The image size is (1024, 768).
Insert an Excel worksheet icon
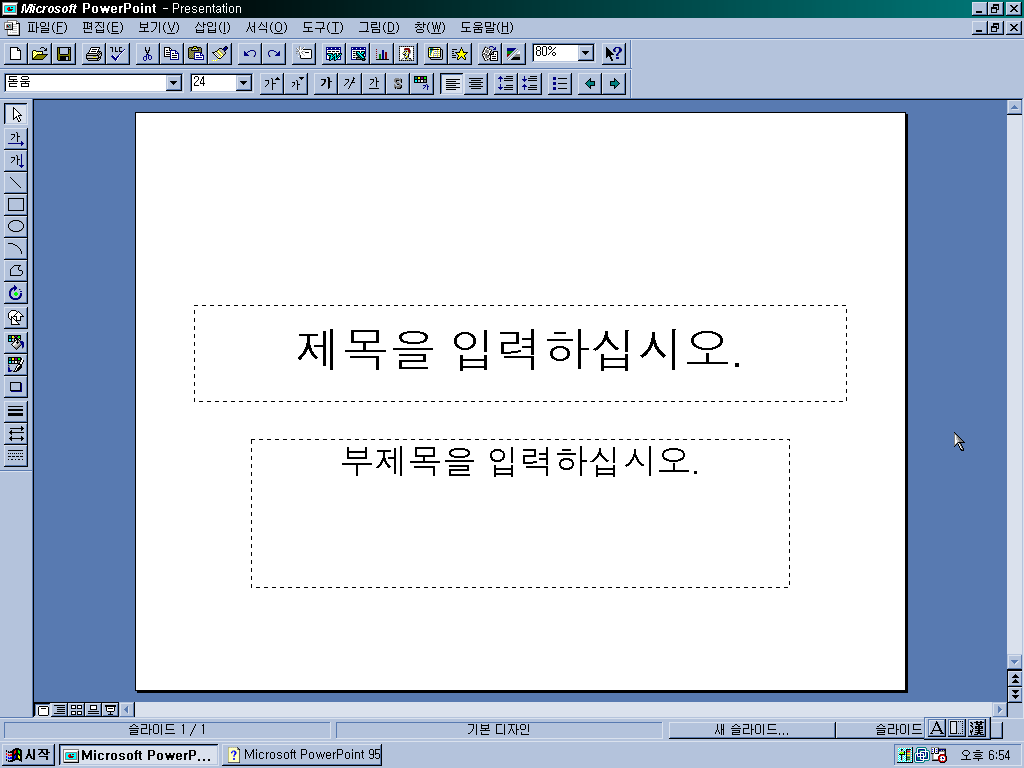pyautogui.click(x=358, y=54)
